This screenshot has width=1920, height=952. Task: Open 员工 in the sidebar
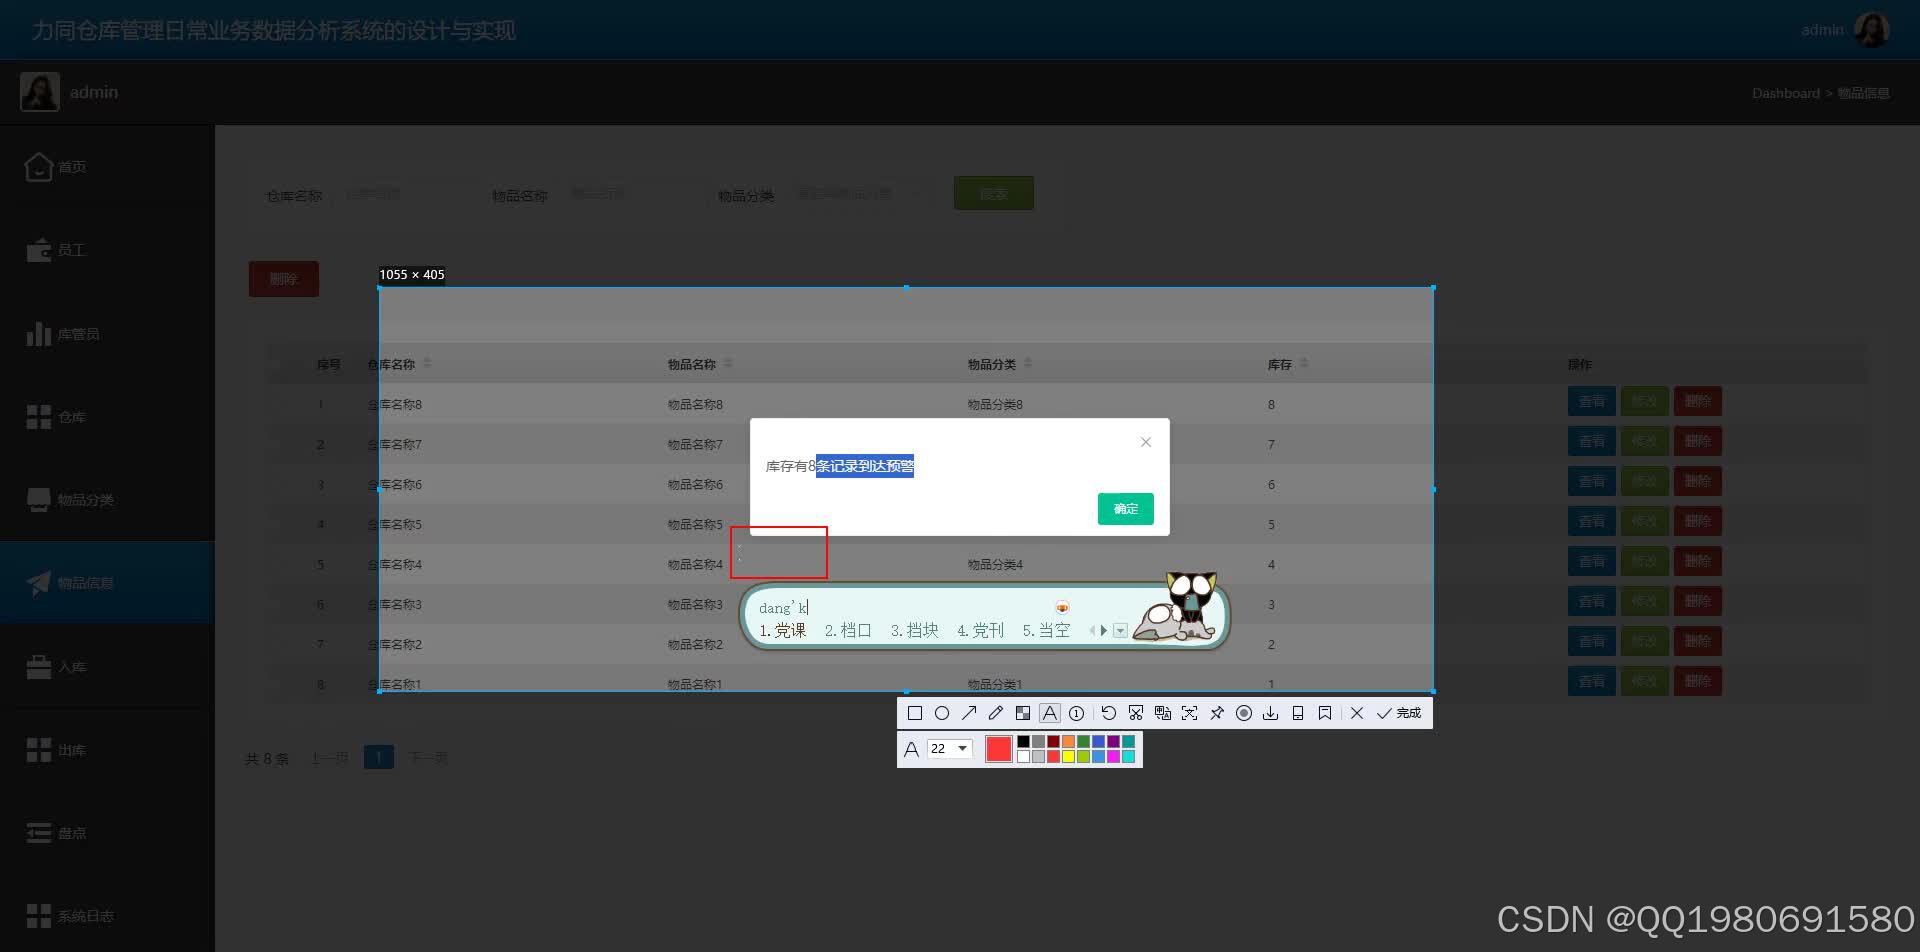(107, 250)
